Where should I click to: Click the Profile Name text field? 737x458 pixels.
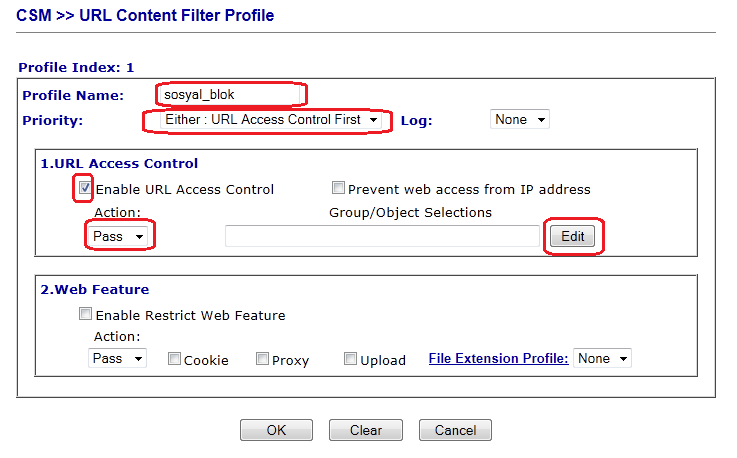230,95
